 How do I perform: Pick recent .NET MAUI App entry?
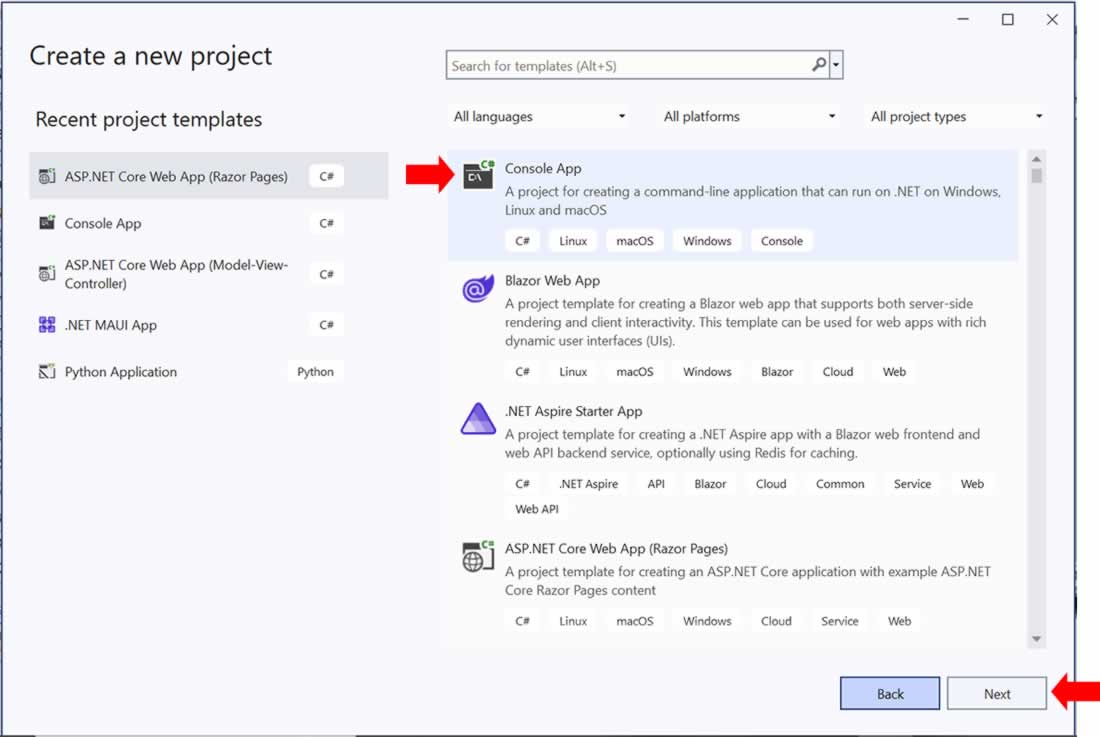coord(208,325)
